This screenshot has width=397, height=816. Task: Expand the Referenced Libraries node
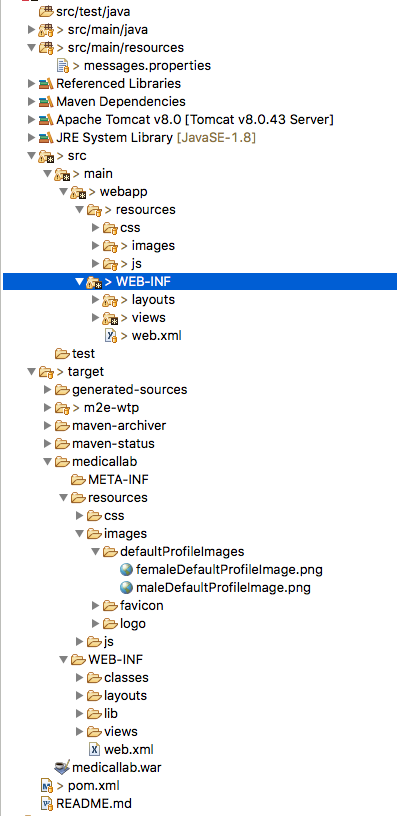[x=32, y=84]
